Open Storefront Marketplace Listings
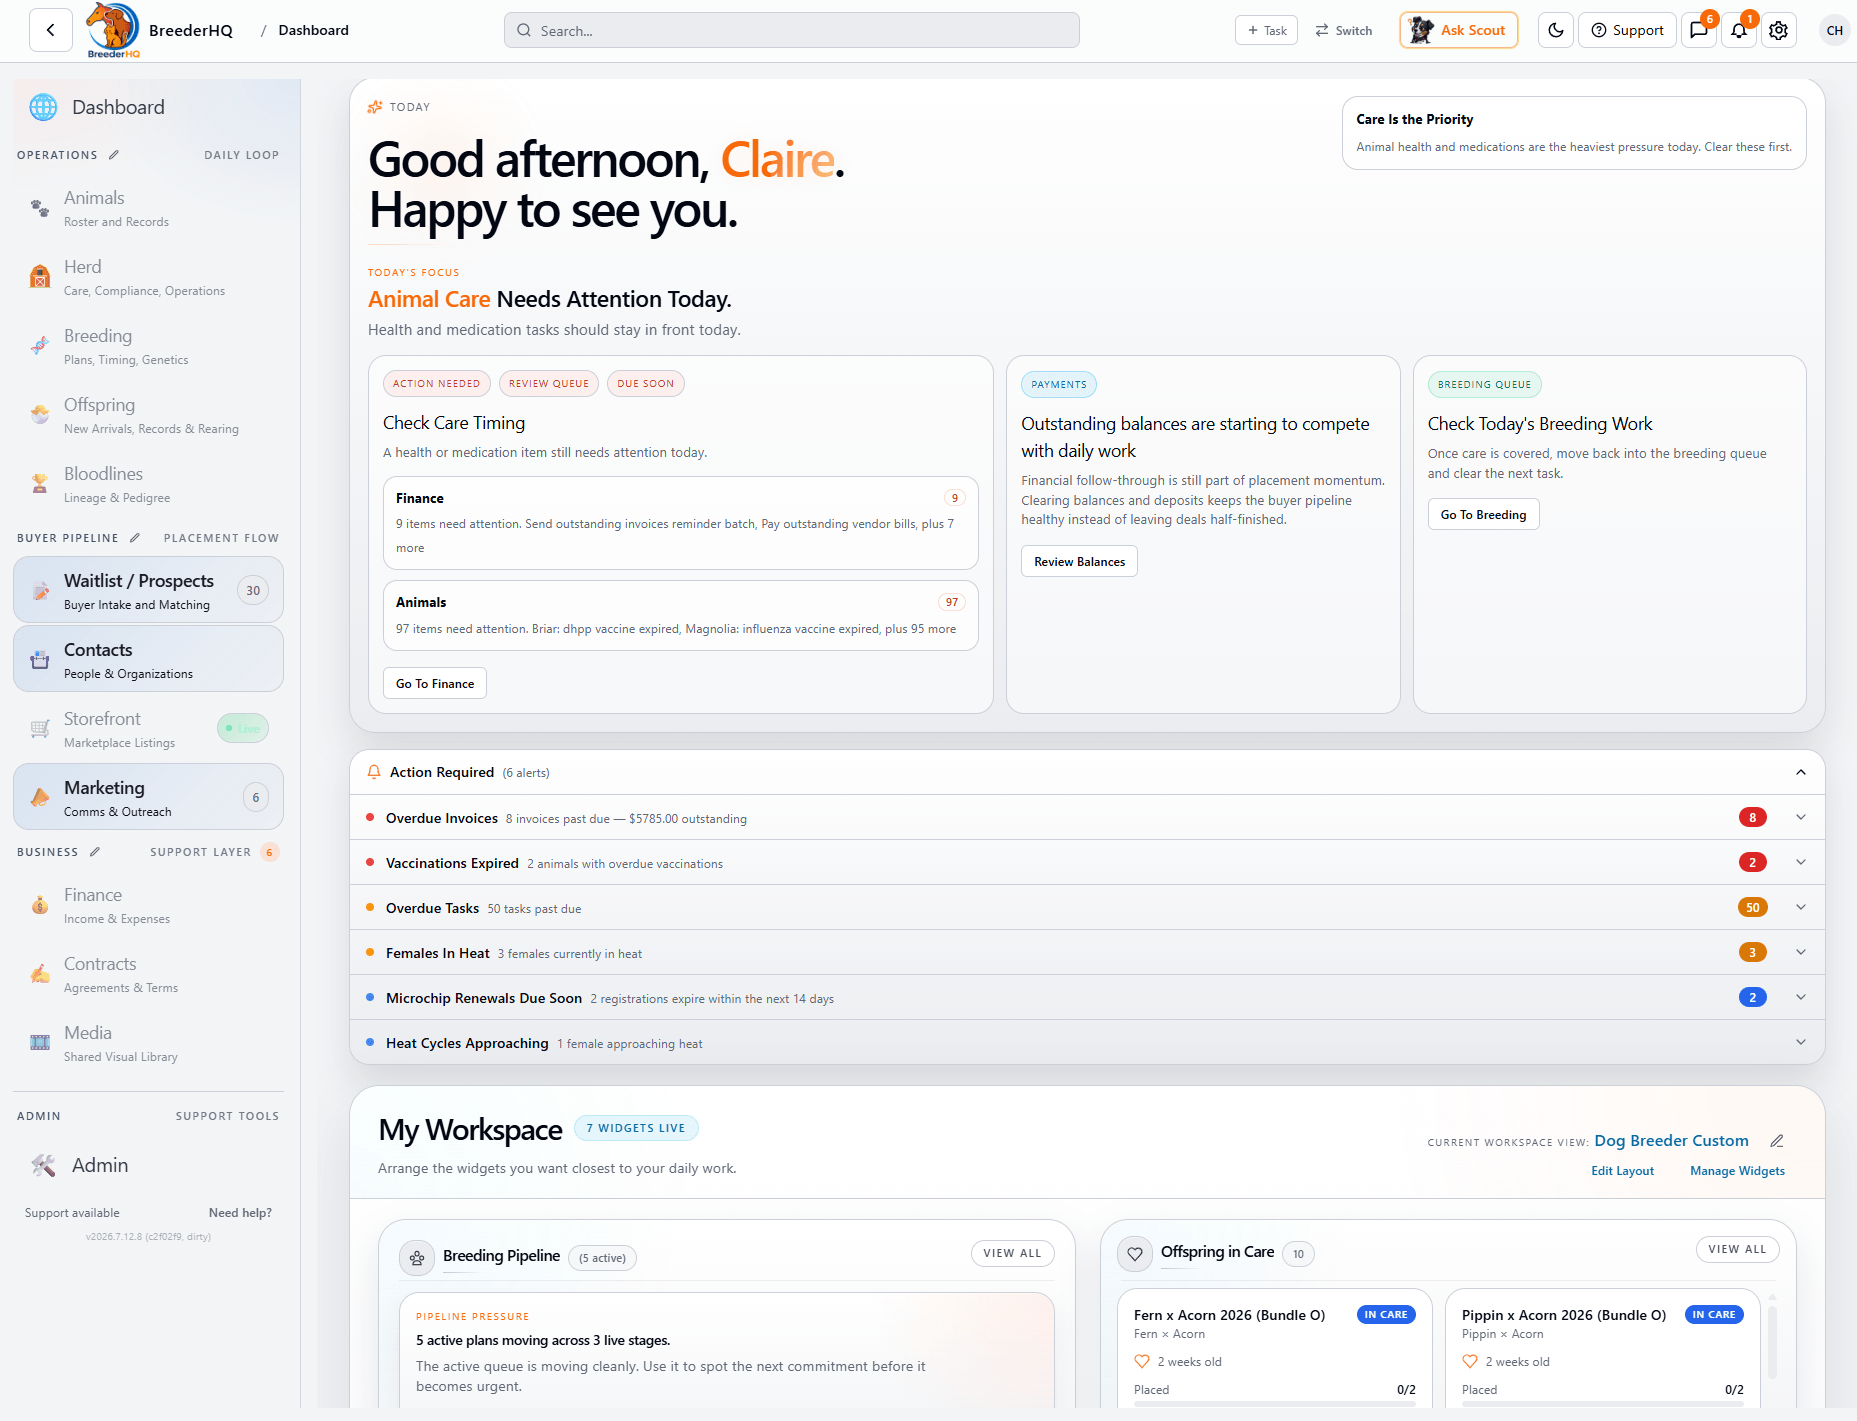The height and width of the screenshot is (1421, 1857). point(148,729)
